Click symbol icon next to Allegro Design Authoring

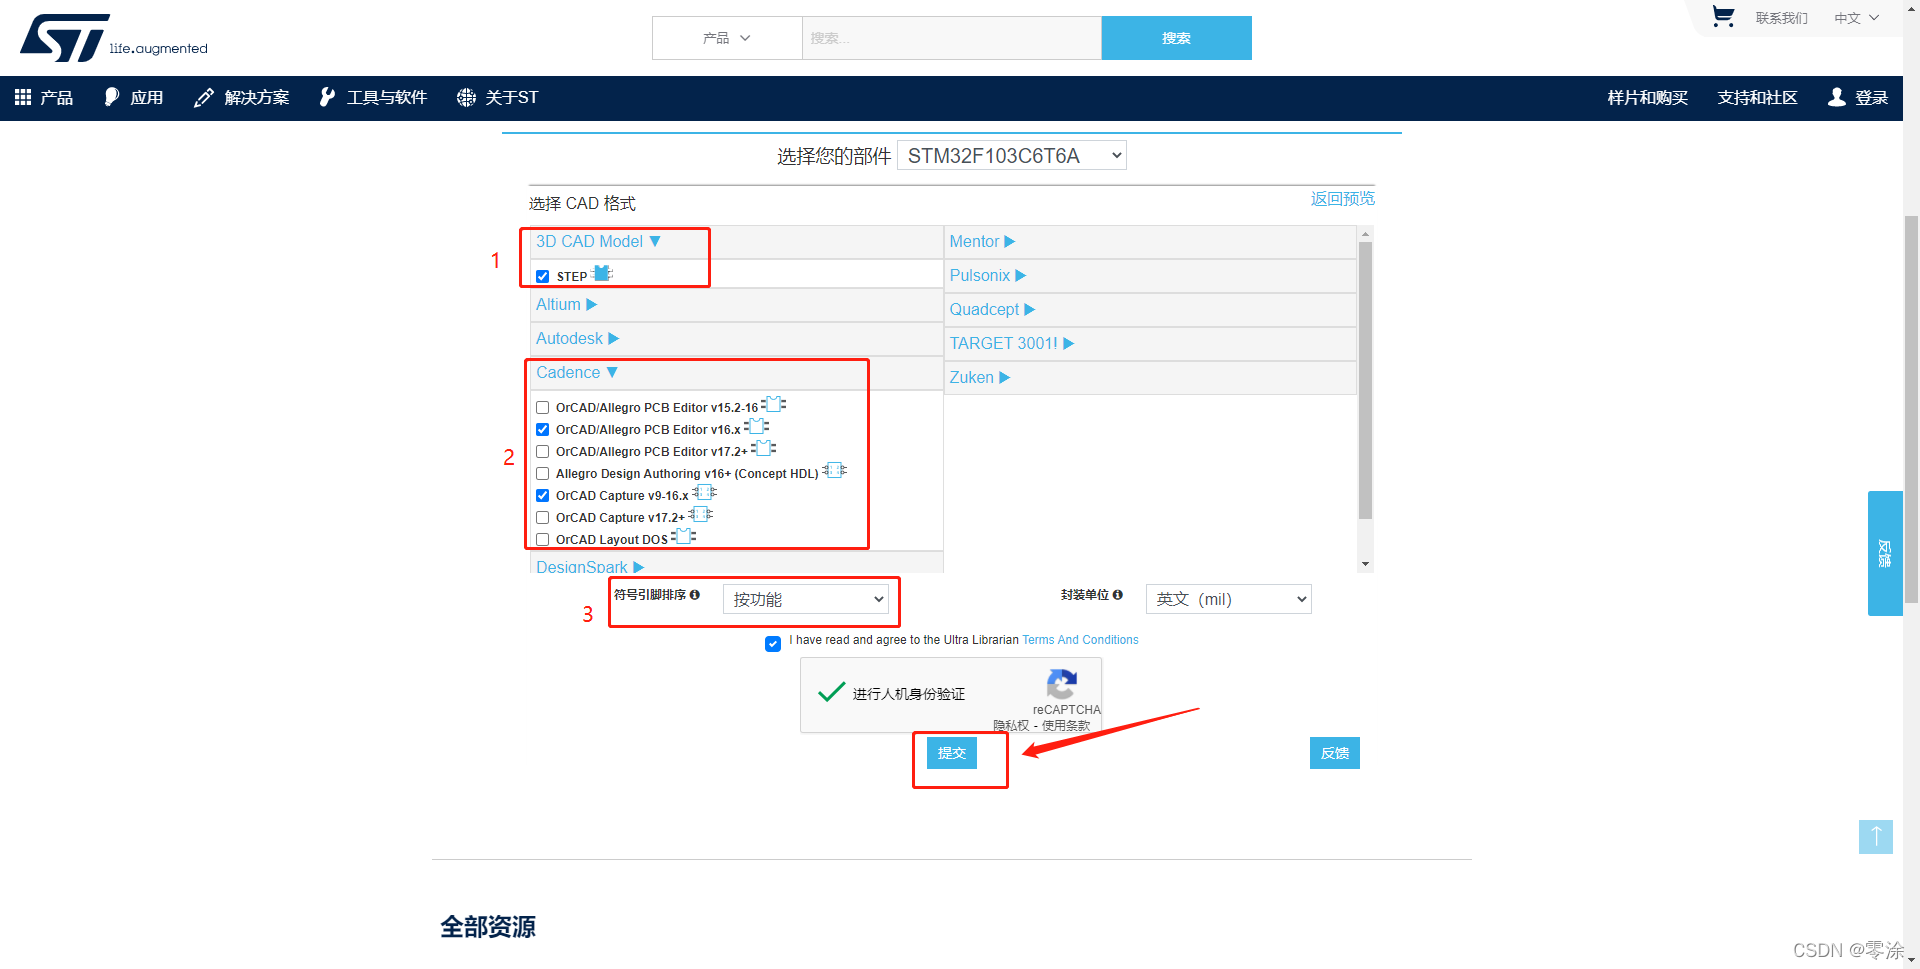835,470
